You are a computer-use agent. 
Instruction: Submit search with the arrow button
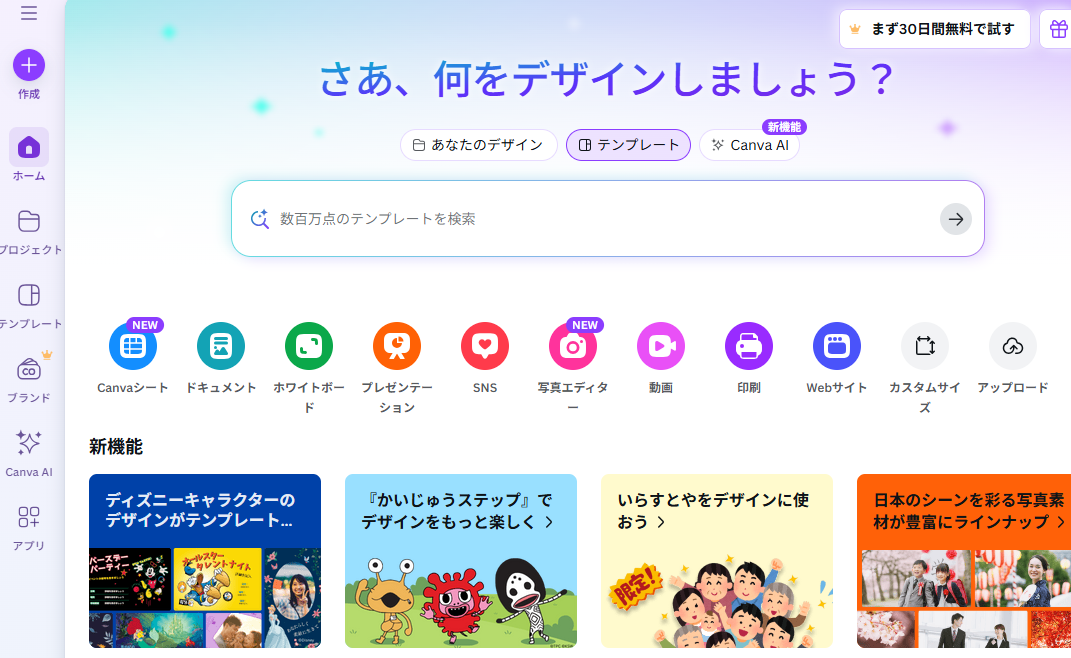[956, 219]
